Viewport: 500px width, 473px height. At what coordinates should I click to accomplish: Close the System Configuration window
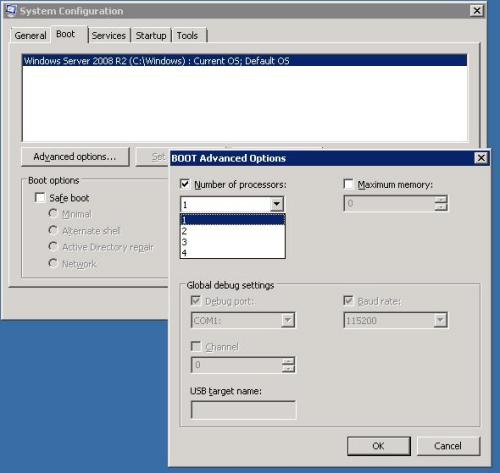[477, 11]
